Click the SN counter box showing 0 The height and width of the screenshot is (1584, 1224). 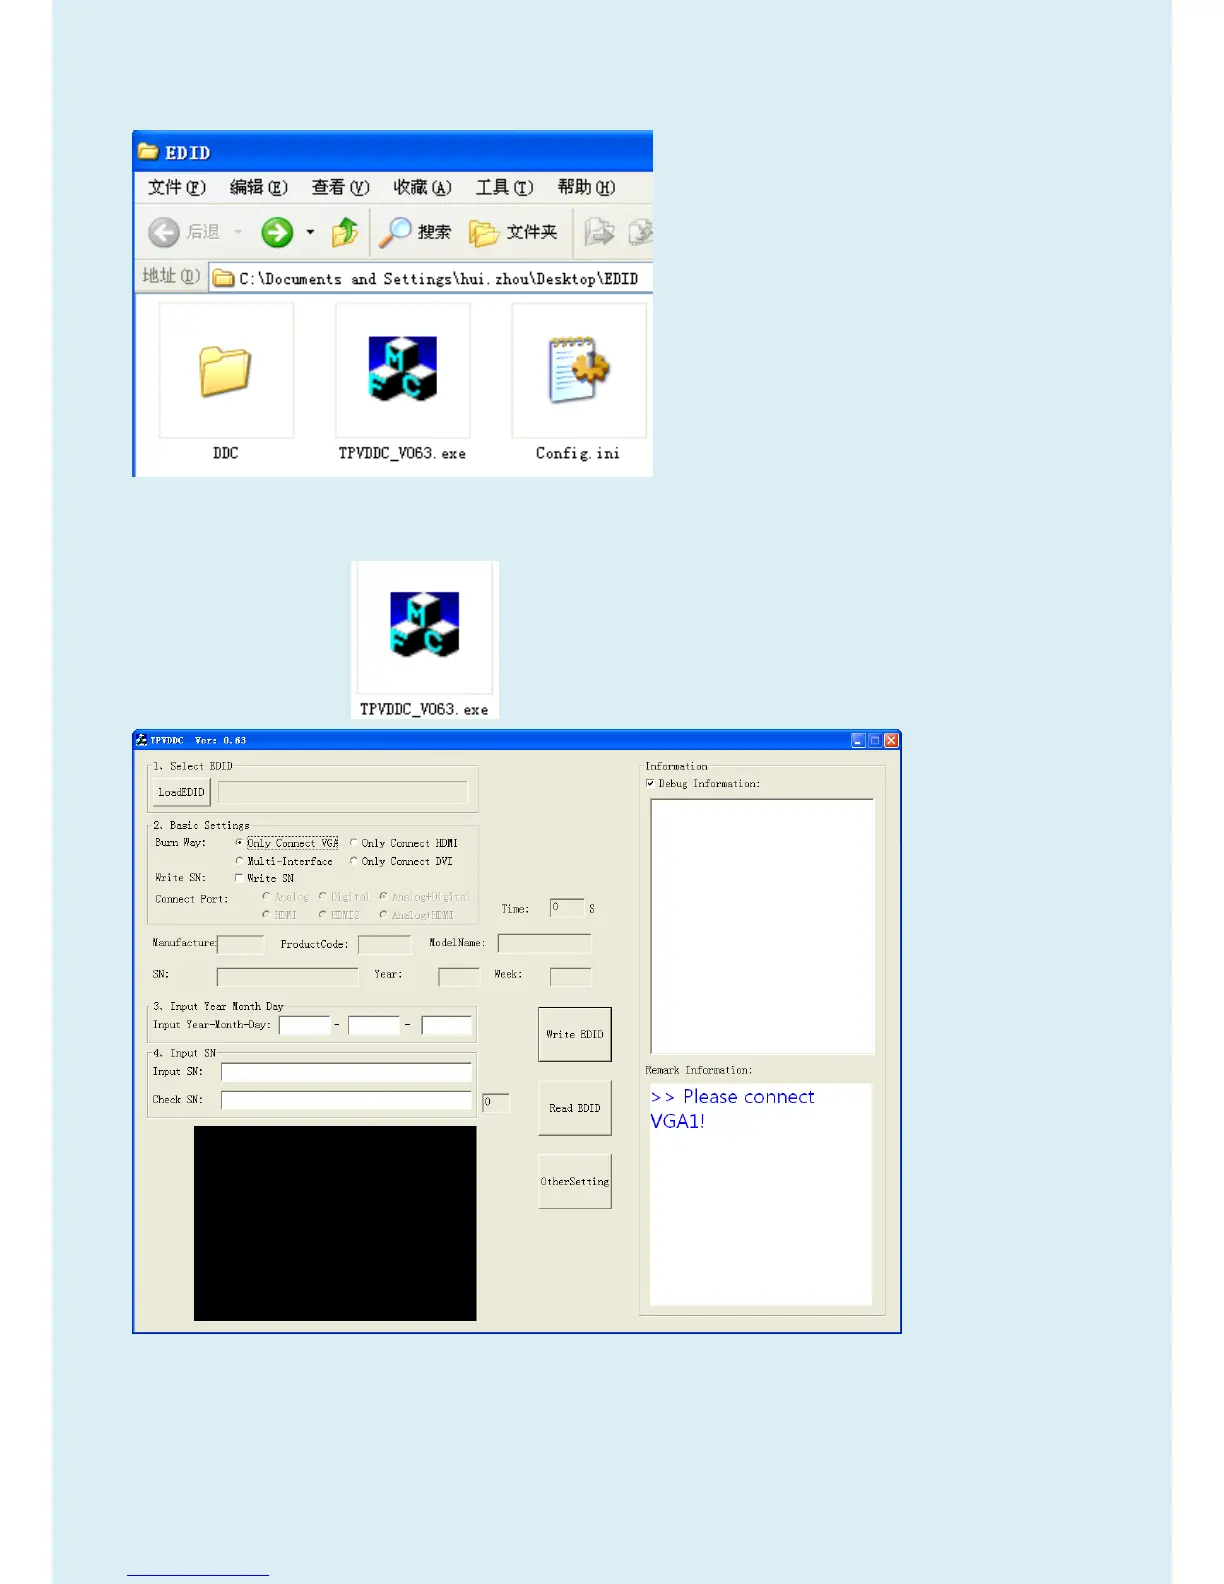point(496,1102)
